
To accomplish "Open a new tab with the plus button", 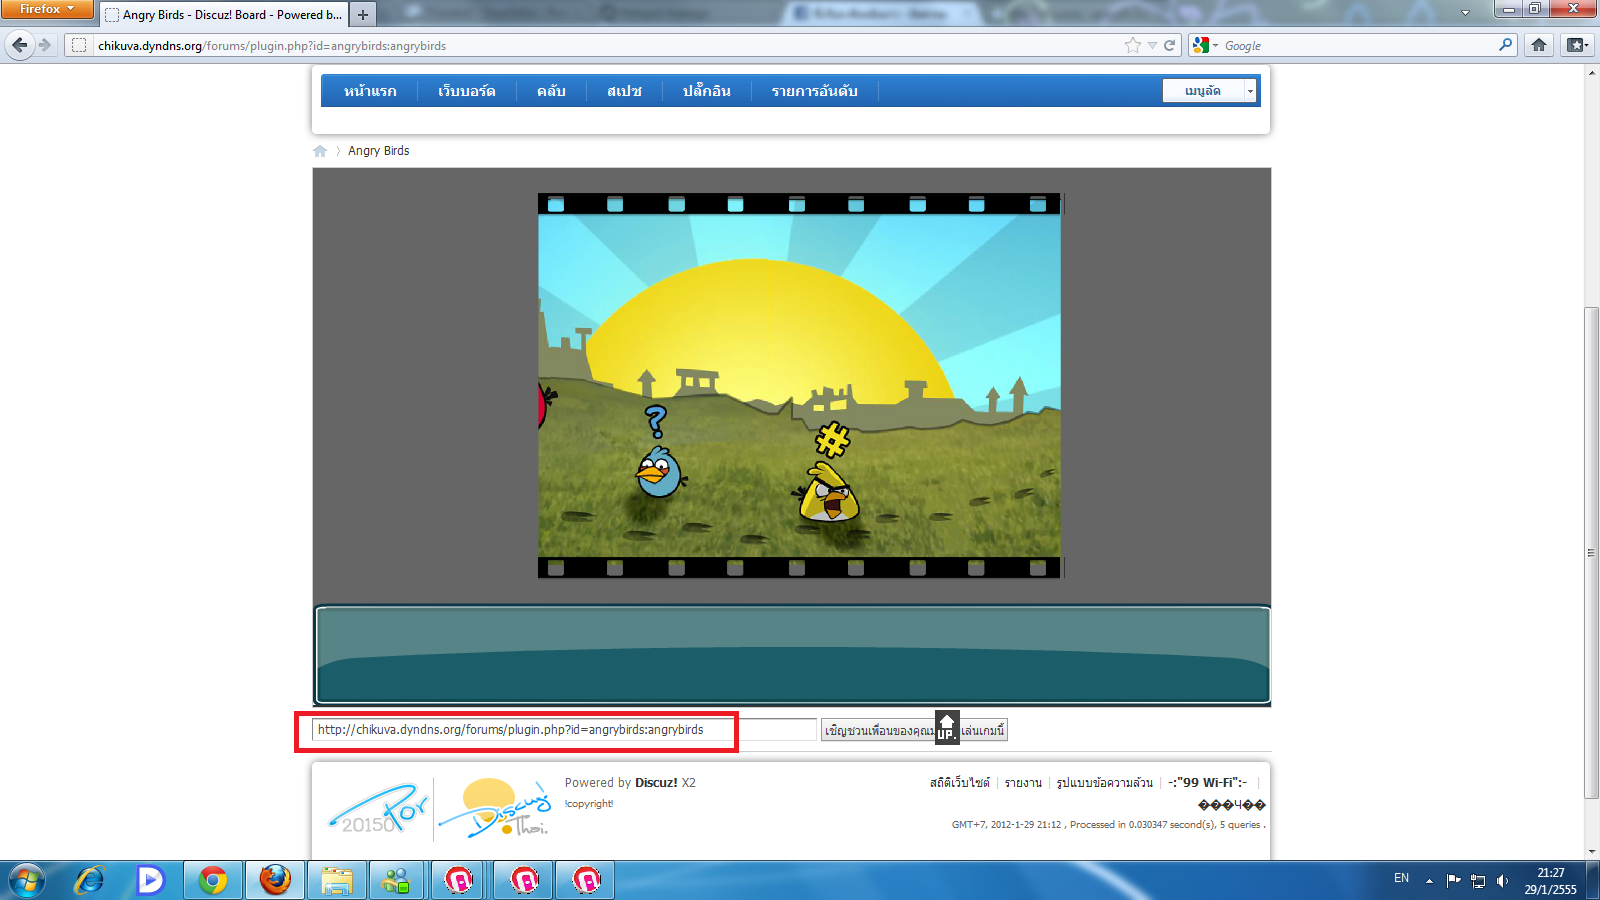I will (363, 14).
